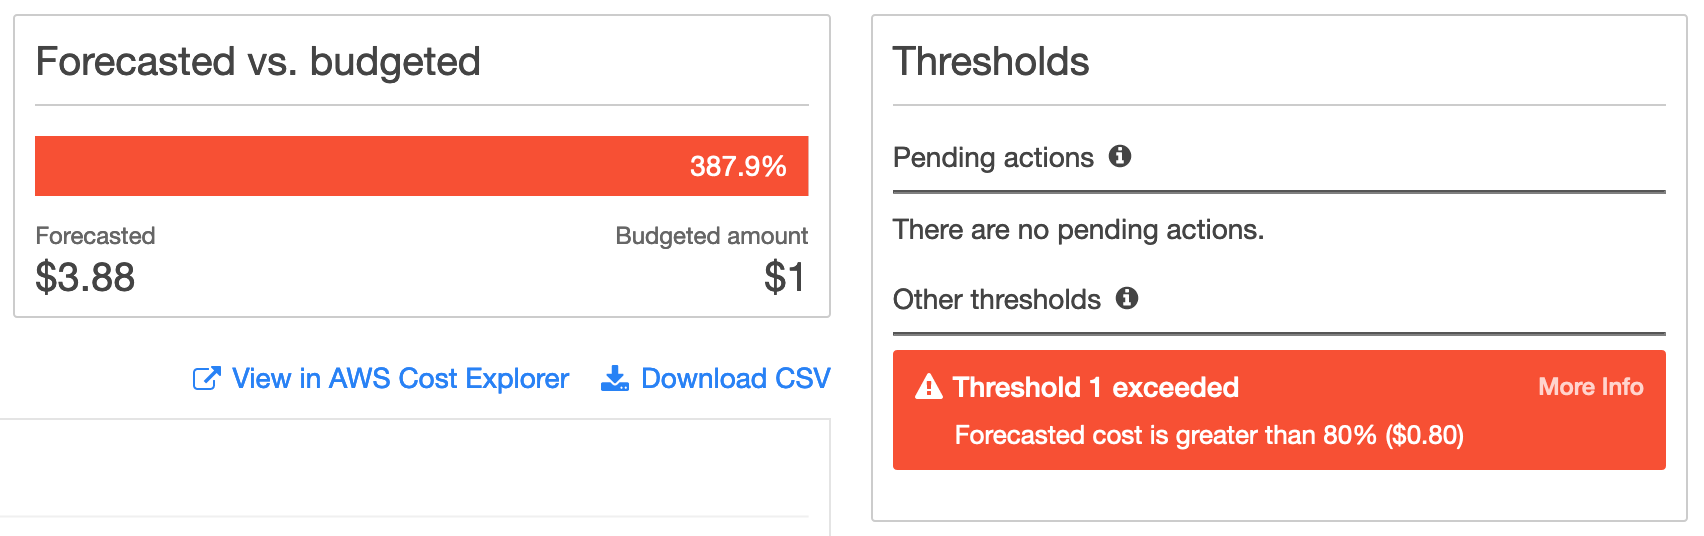Click the Pending actions section label
Screen dimensions: 1704x536
coord(993,158)
